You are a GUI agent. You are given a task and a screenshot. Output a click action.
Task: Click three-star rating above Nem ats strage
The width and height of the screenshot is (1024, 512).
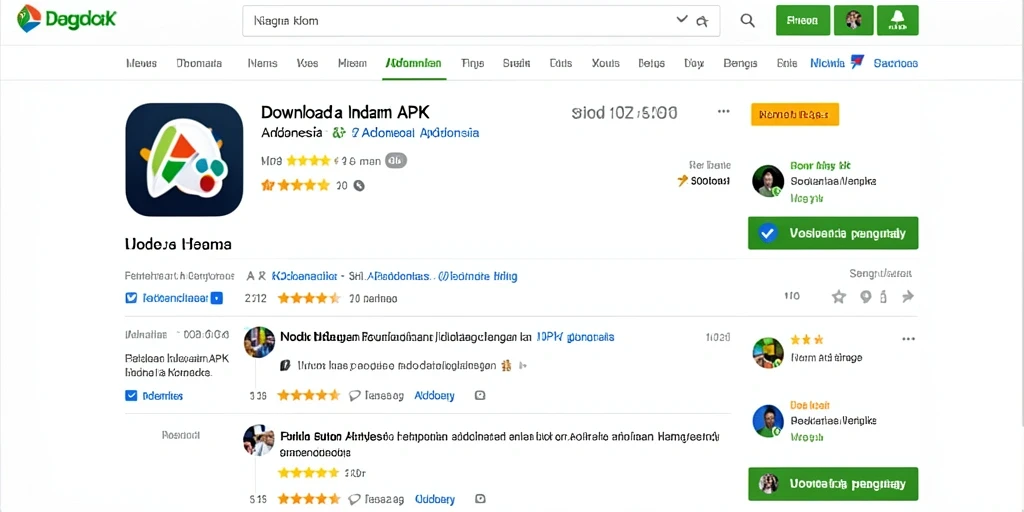tap(807, 340)
